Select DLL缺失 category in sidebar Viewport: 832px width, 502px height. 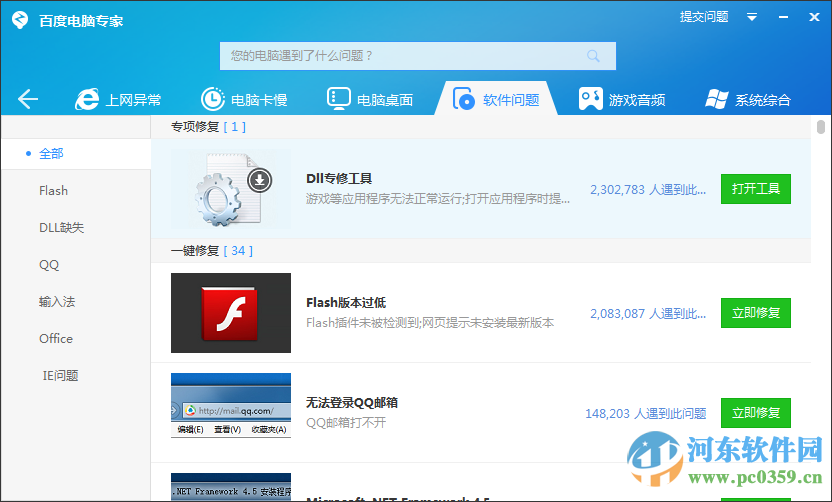click(62, 228)
